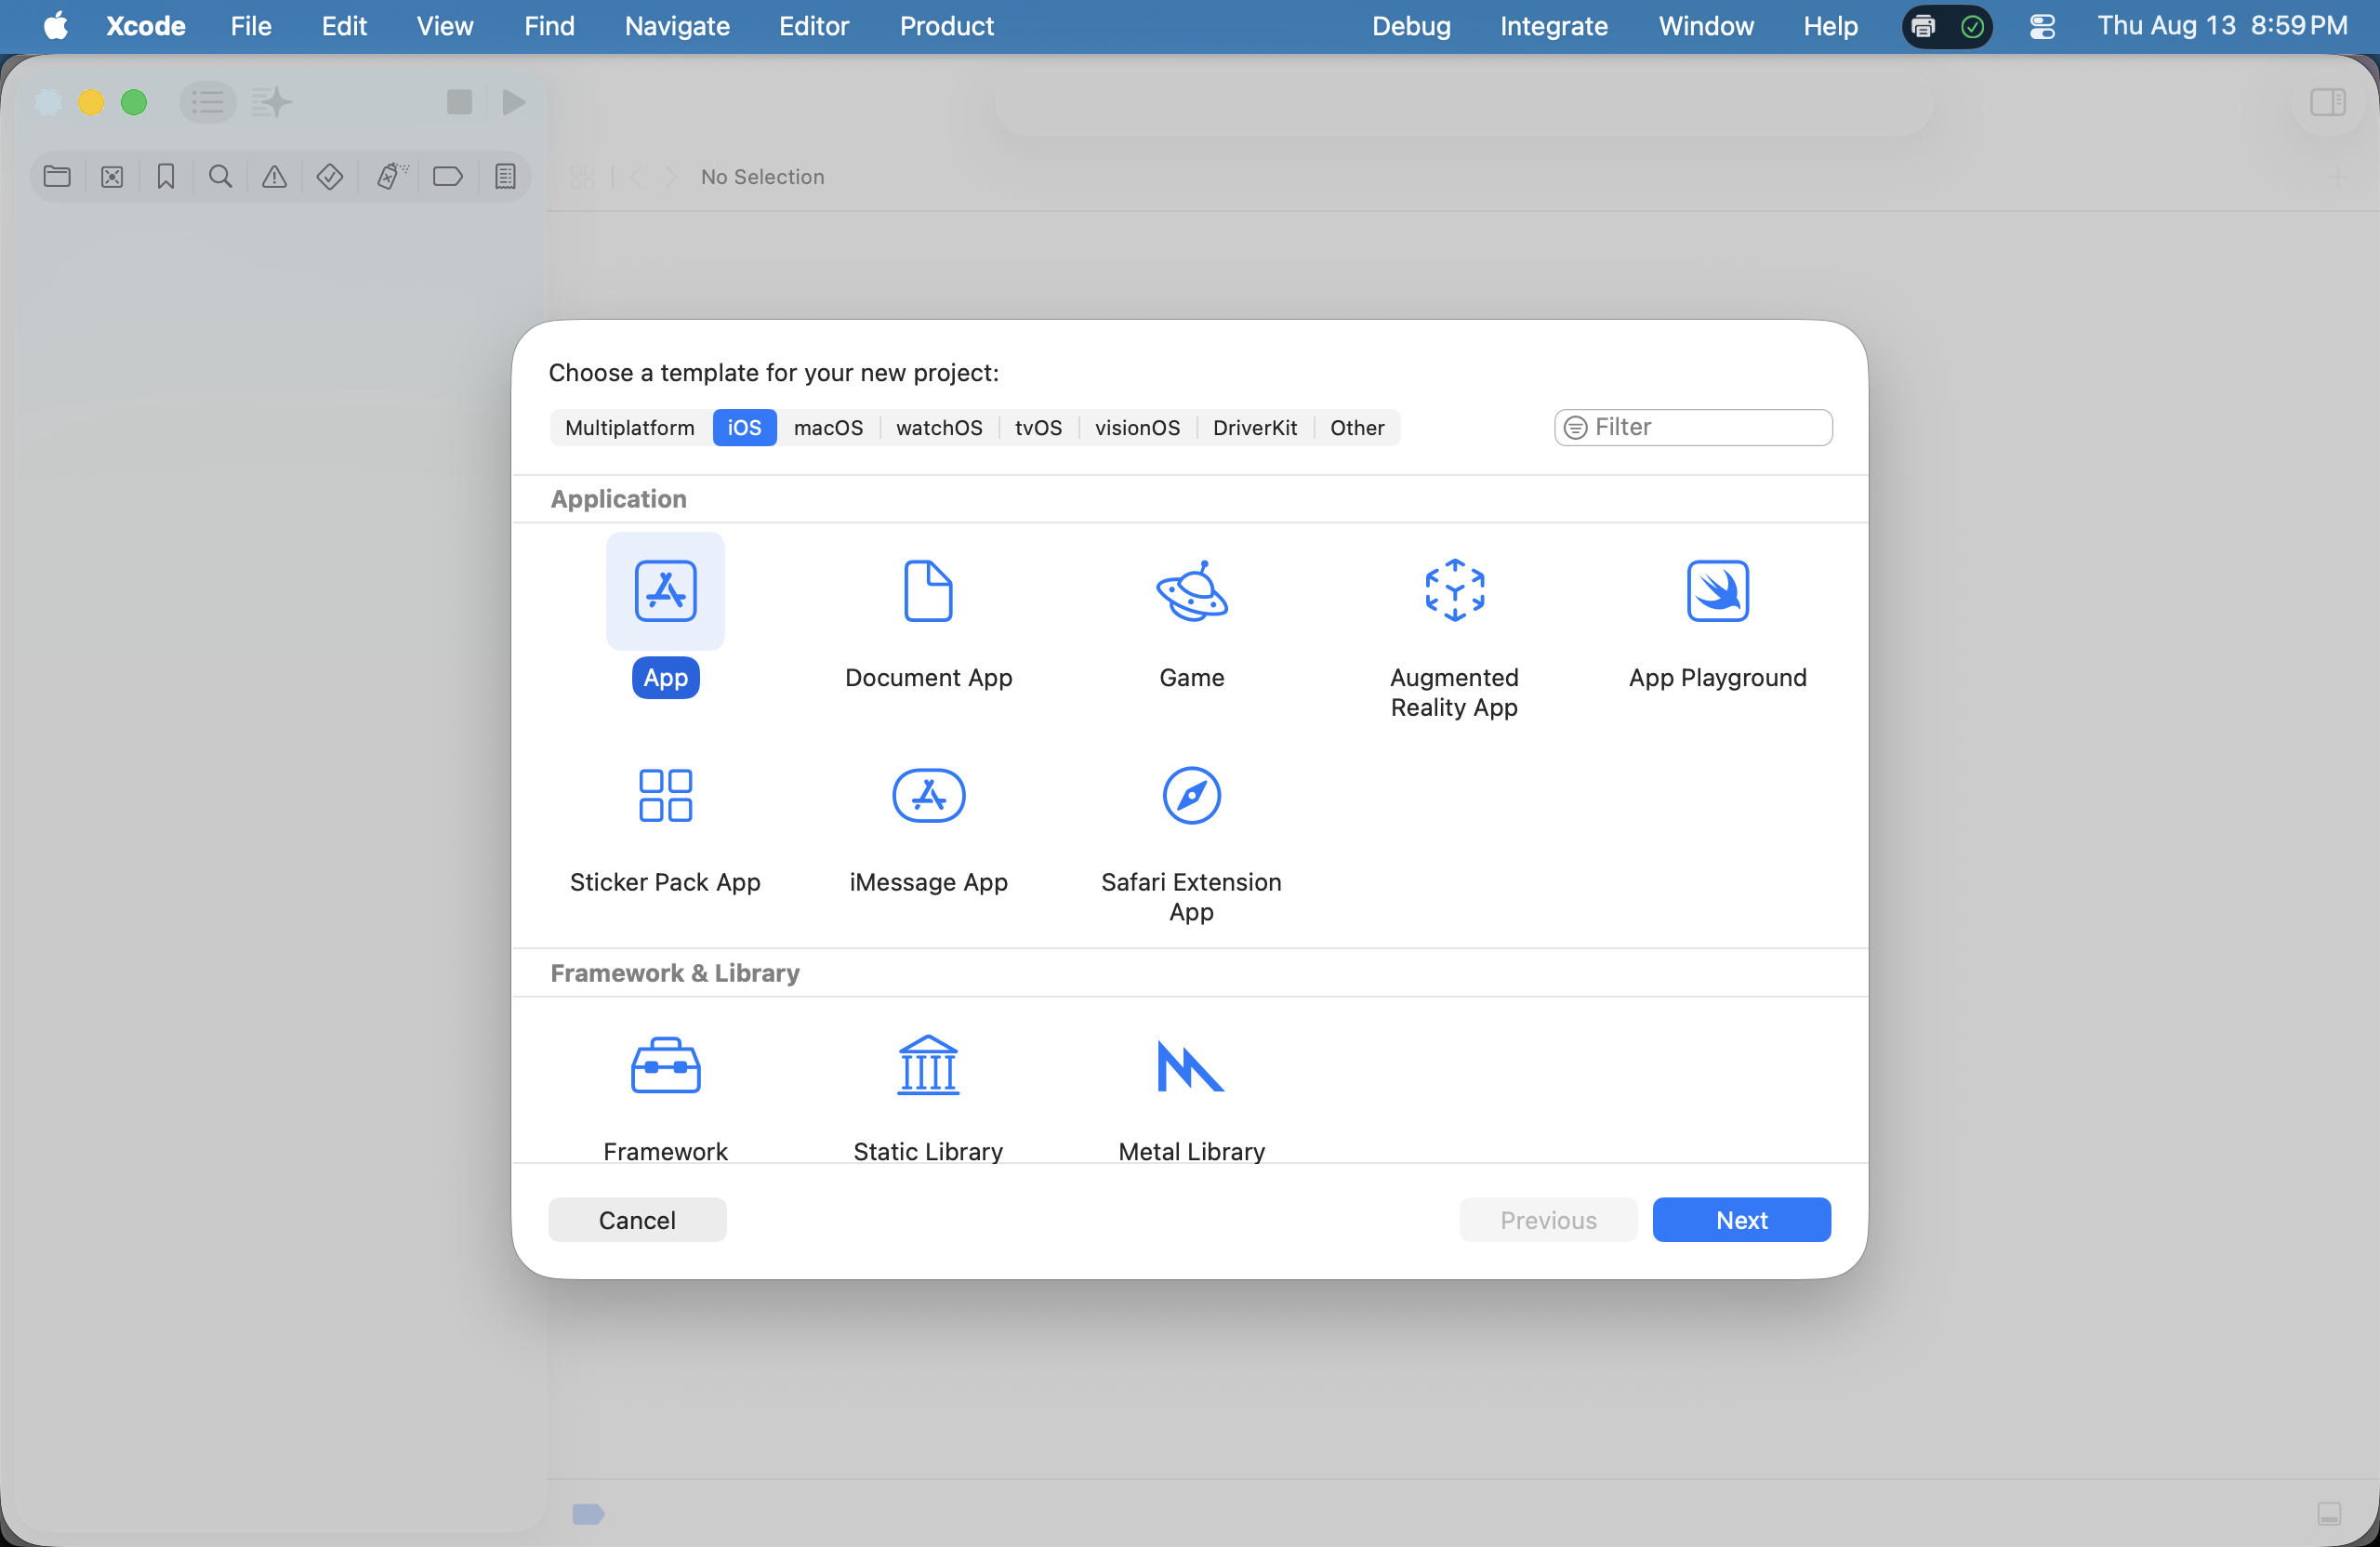The image size is (2380, 1547).
Task: Click the Stop button in toolbar
Action: [459, 102]
